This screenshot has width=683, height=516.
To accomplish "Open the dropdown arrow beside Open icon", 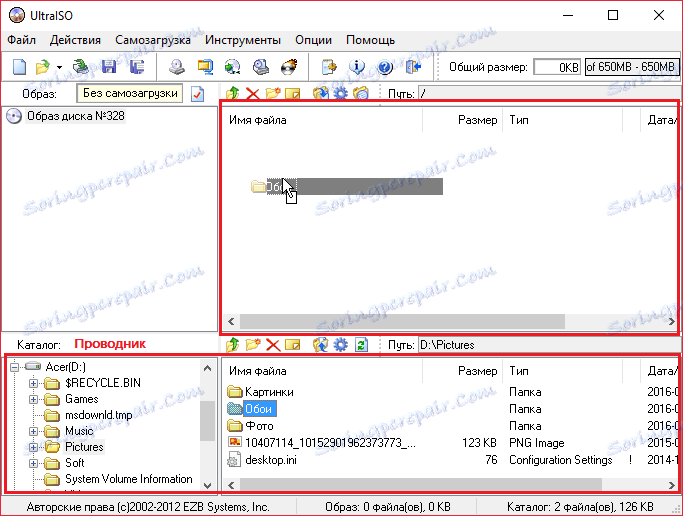I will coord(59,67).
